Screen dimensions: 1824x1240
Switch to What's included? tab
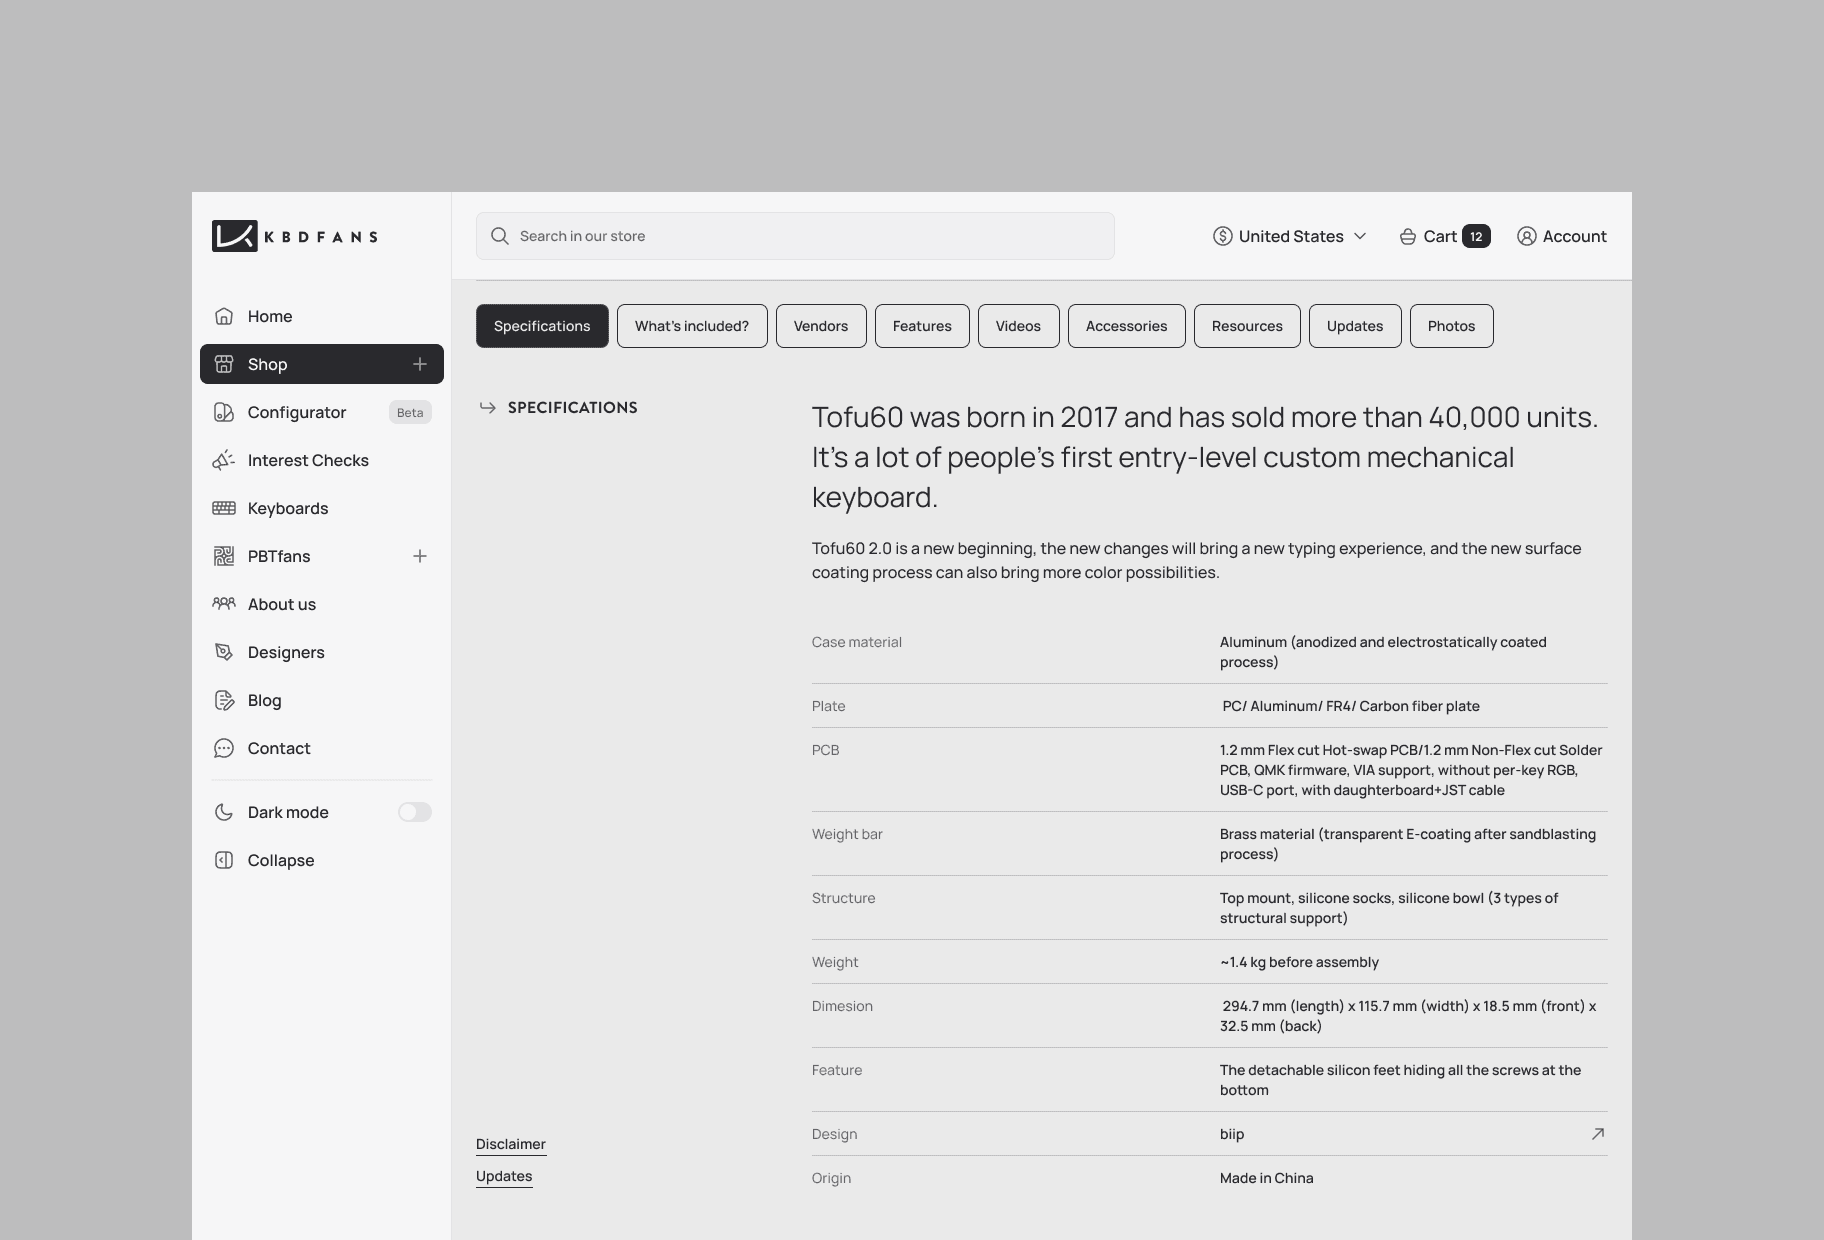pos(692,326)
